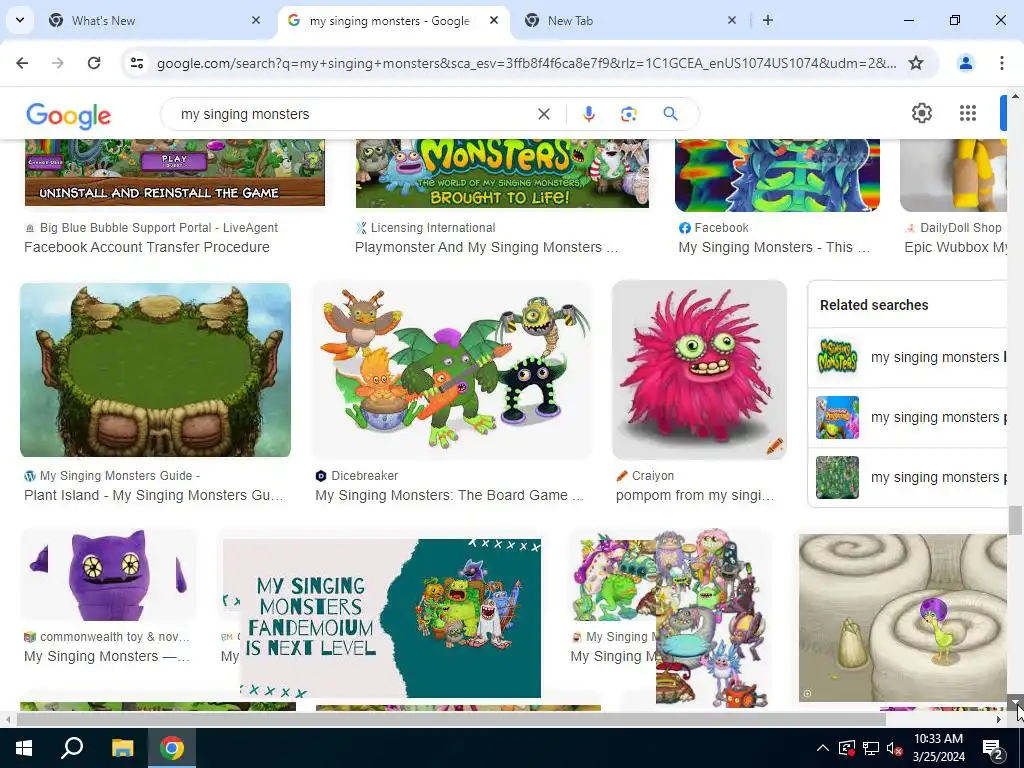Open the Board Game monsters image
Screen dimensions: 1024x768
coord(452,370)
